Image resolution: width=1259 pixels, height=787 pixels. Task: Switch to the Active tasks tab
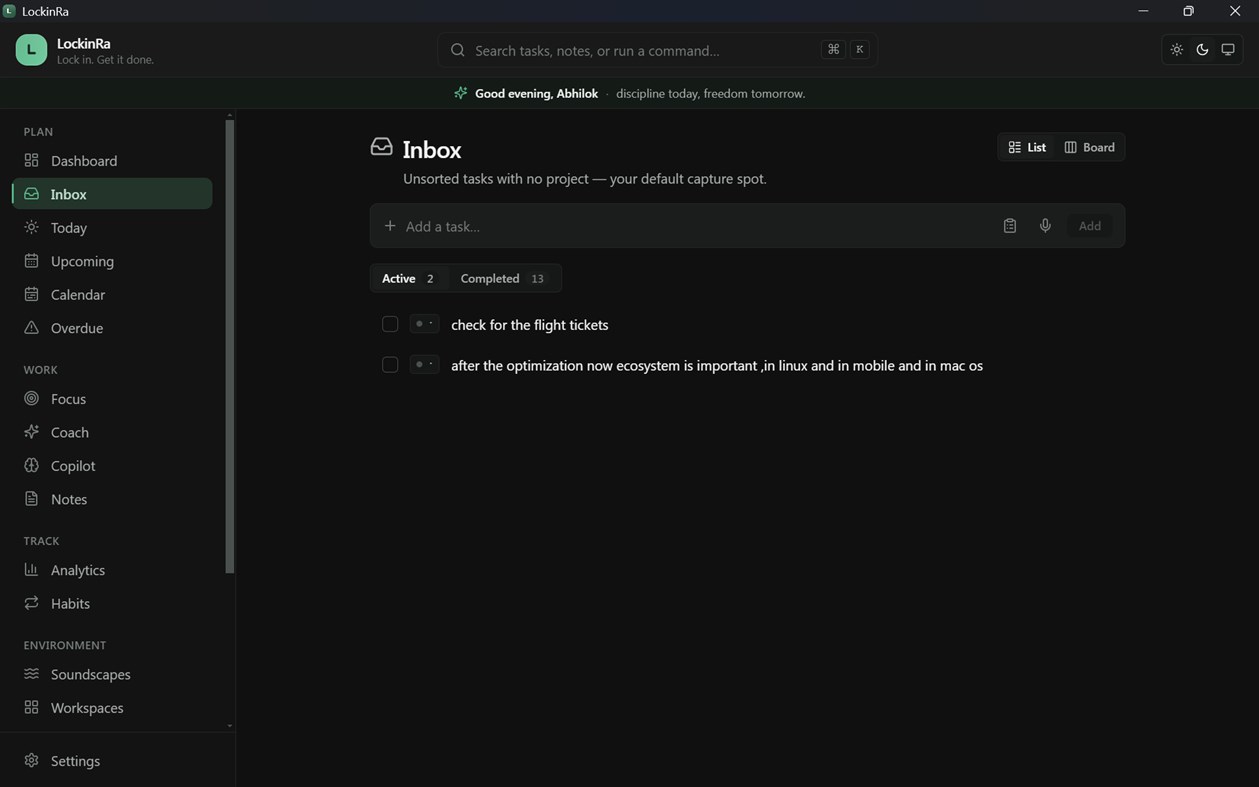409,278
